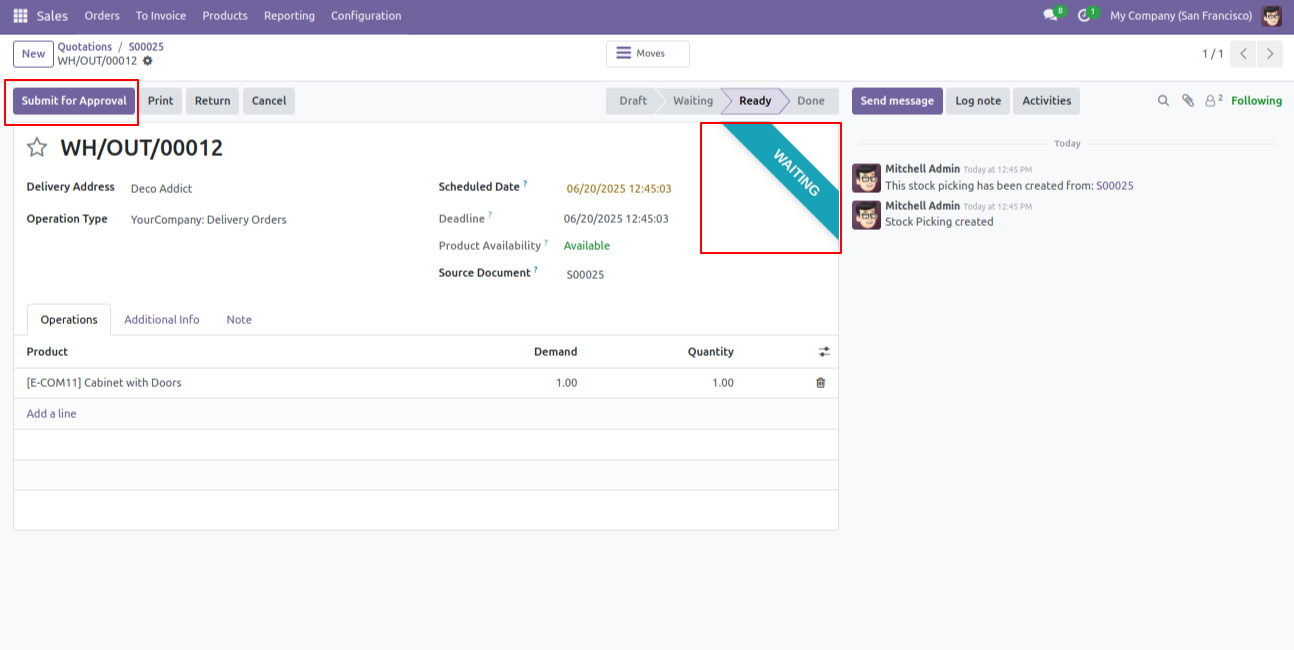Open the discuss messages icon
Image resolution: width=1294 pixels, height=650 pixels.
[1050, 16]
